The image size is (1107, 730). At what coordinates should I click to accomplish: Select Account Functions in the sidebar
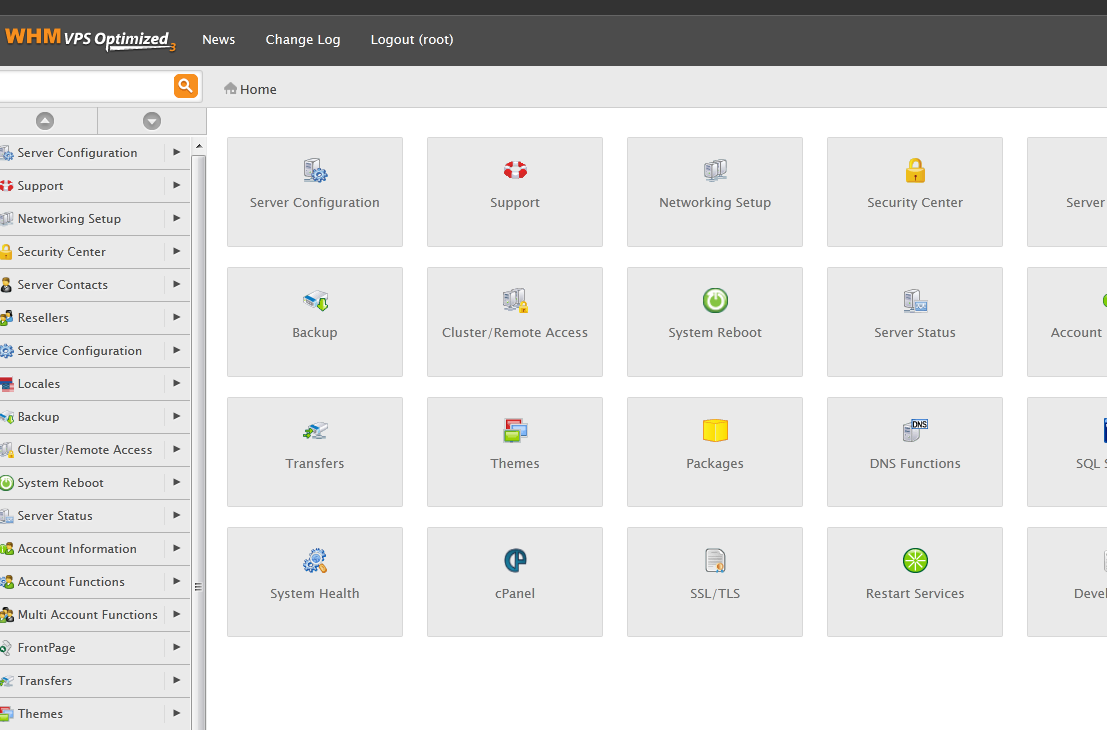click(71, 582)
